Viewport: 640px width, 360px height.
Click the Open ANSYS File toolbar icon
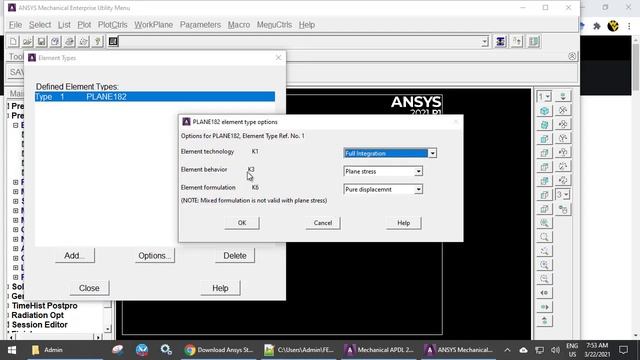pyautogui.click(x=27, y=42)
